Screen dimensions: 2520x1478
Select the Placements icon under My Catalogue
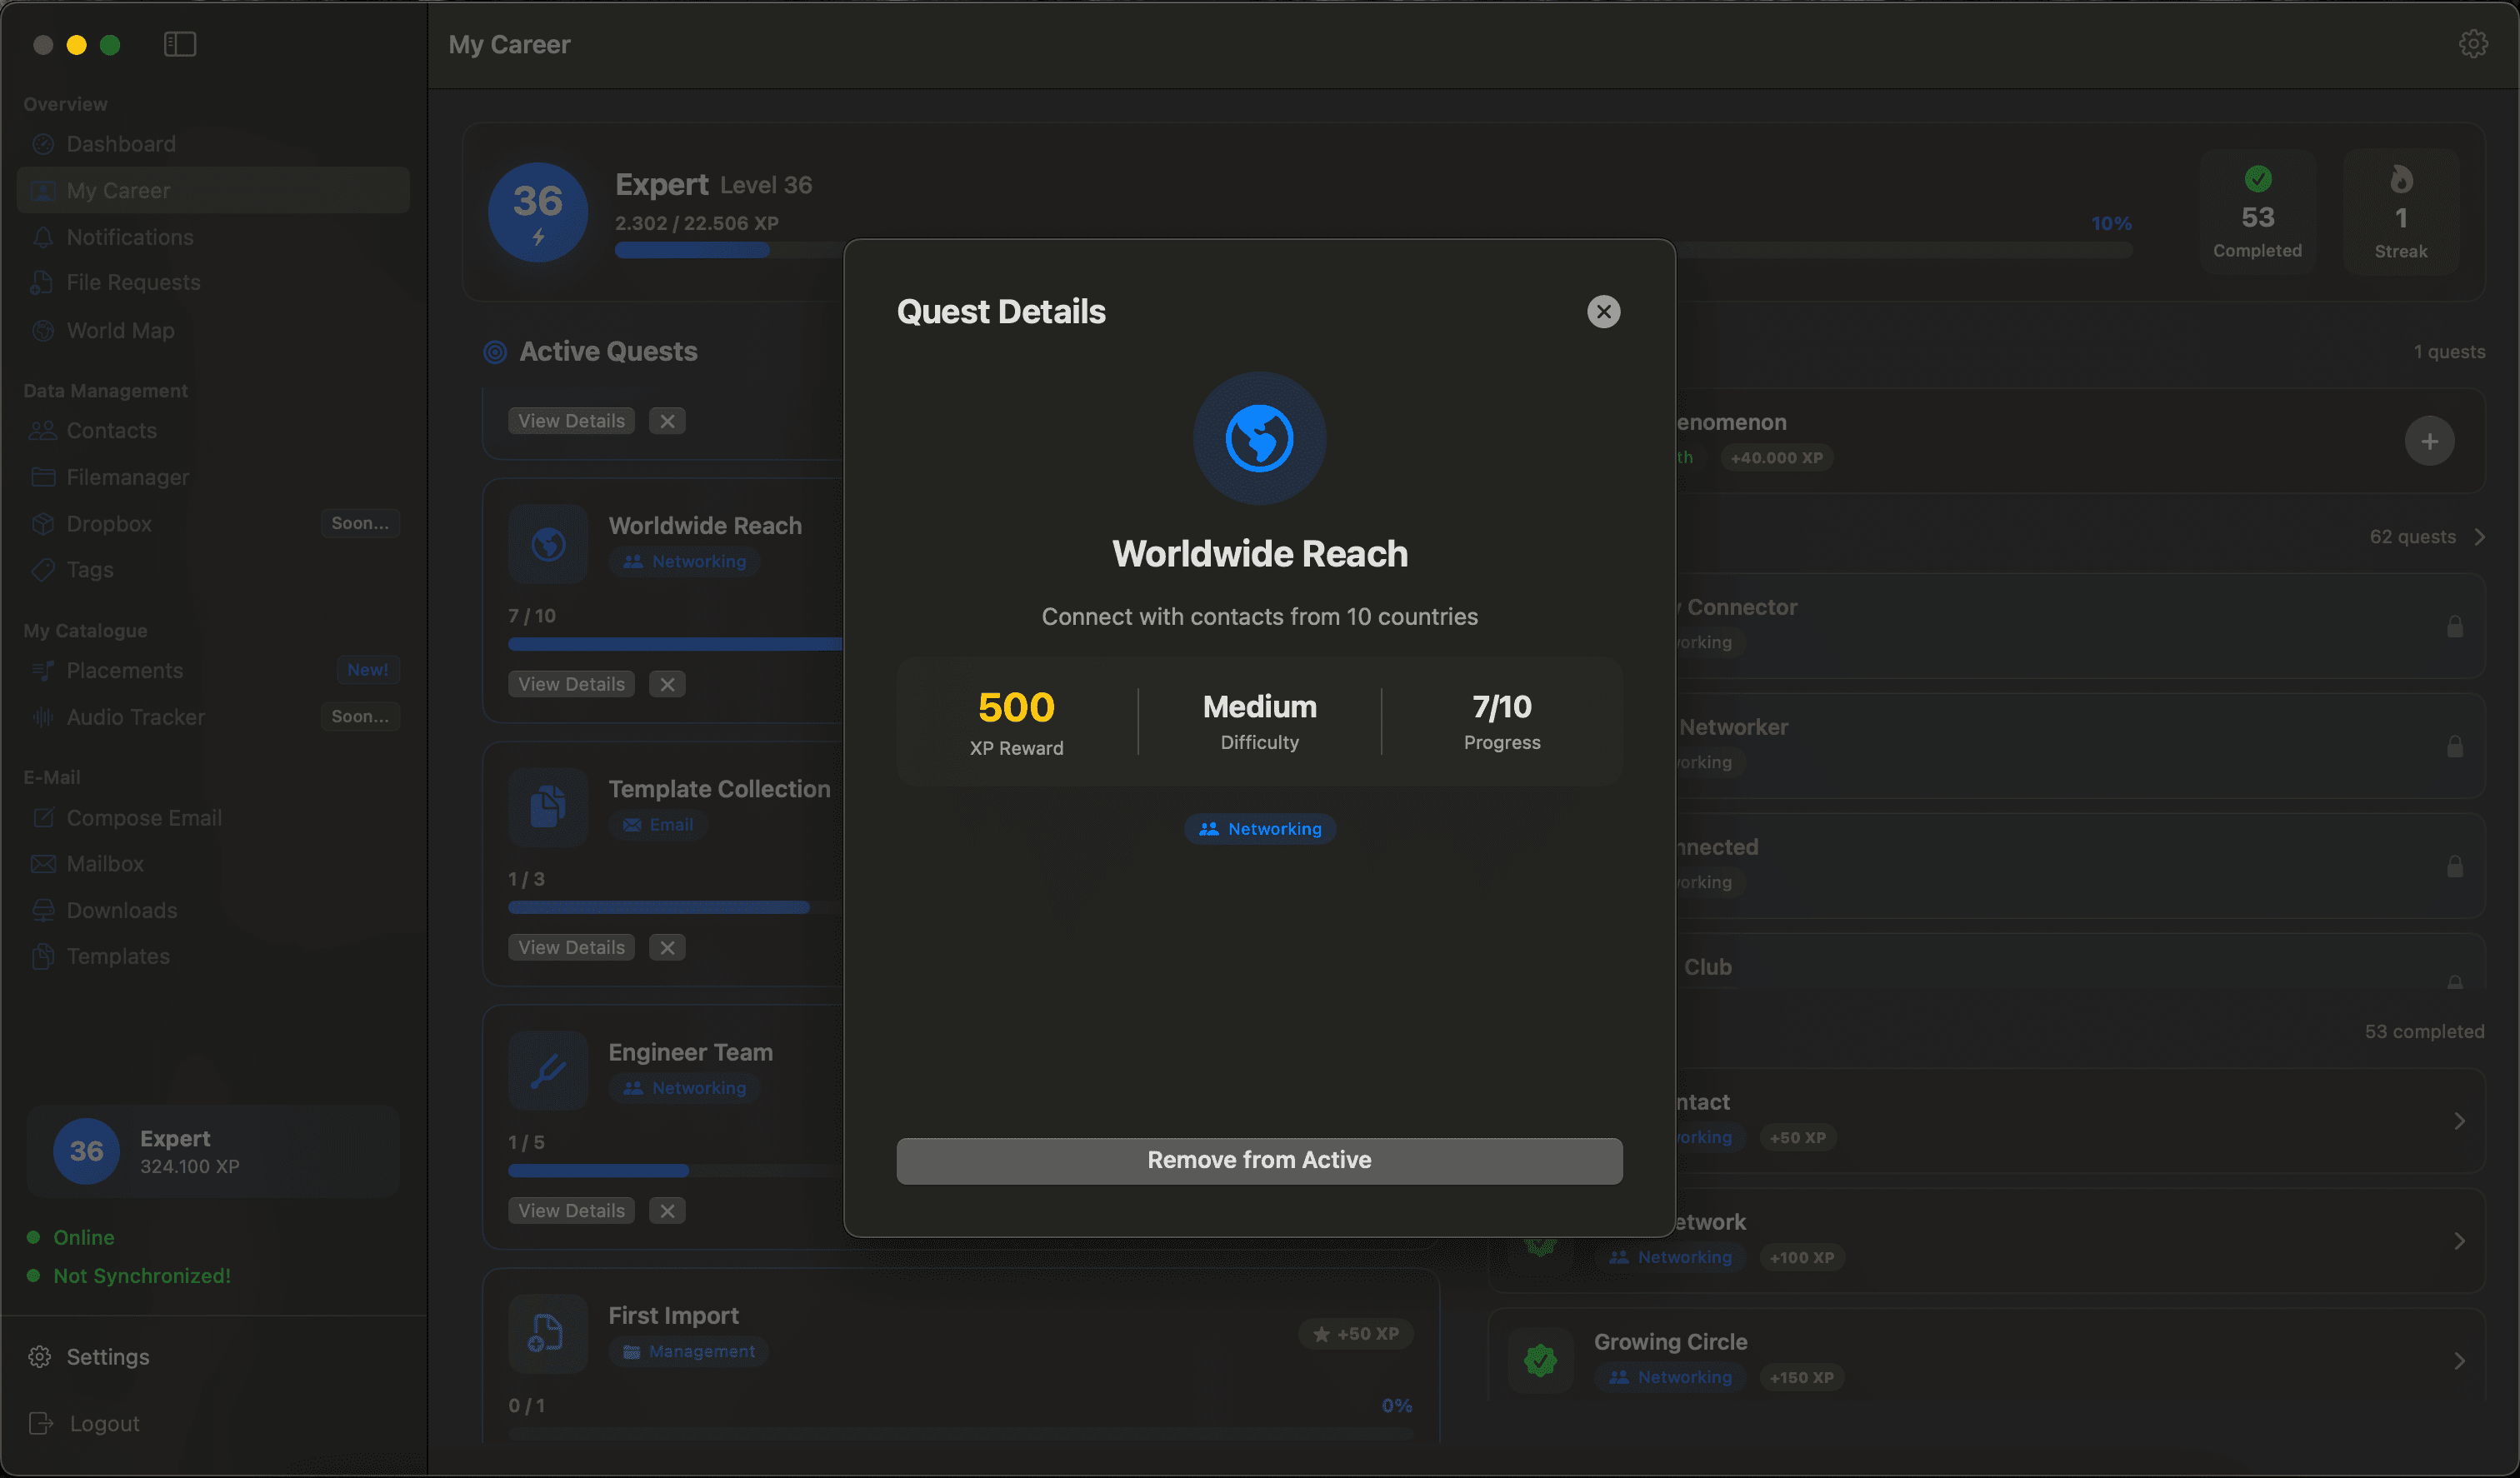43,670
